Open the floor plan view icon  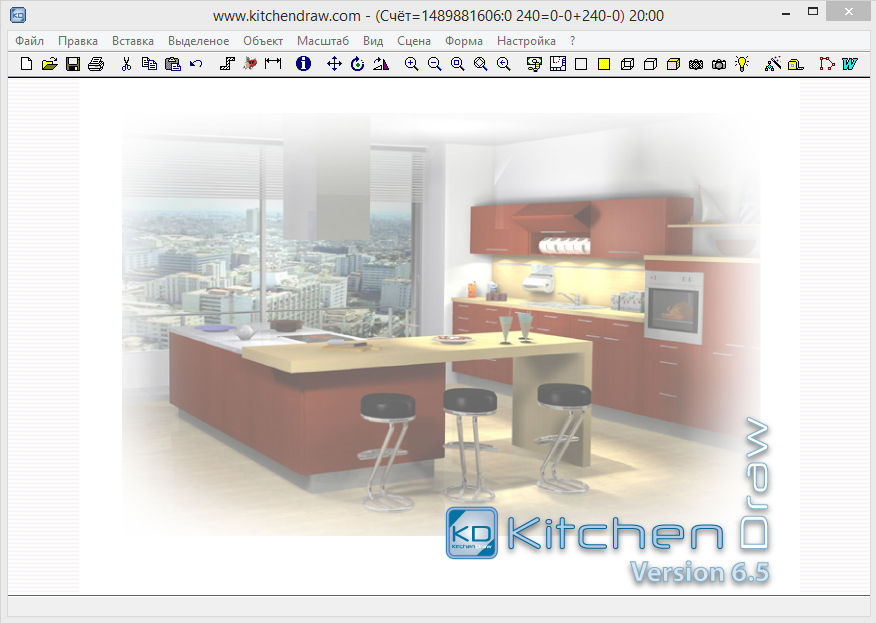pos(558,64)
